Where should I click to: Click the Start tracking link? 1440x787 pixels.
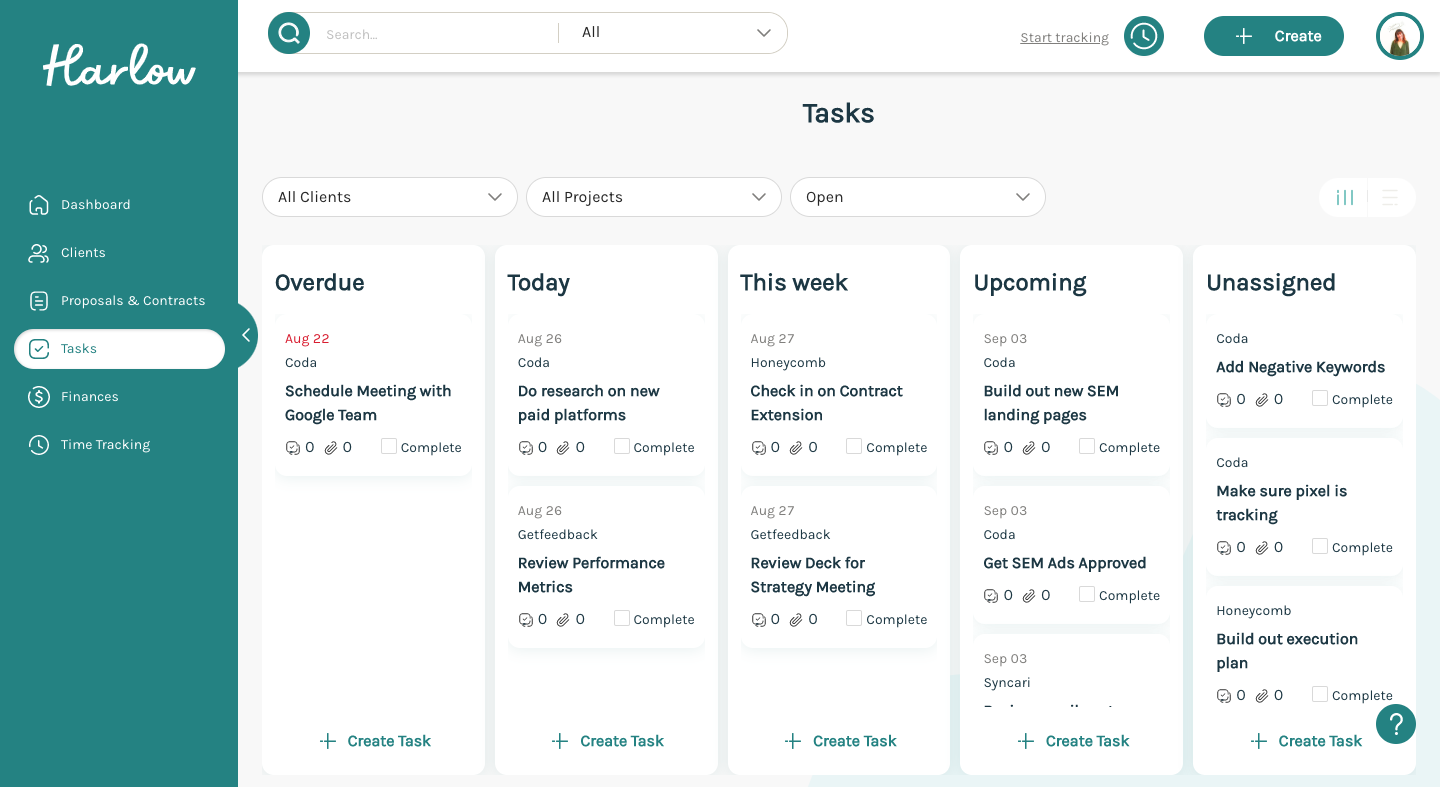[1064, 37]
